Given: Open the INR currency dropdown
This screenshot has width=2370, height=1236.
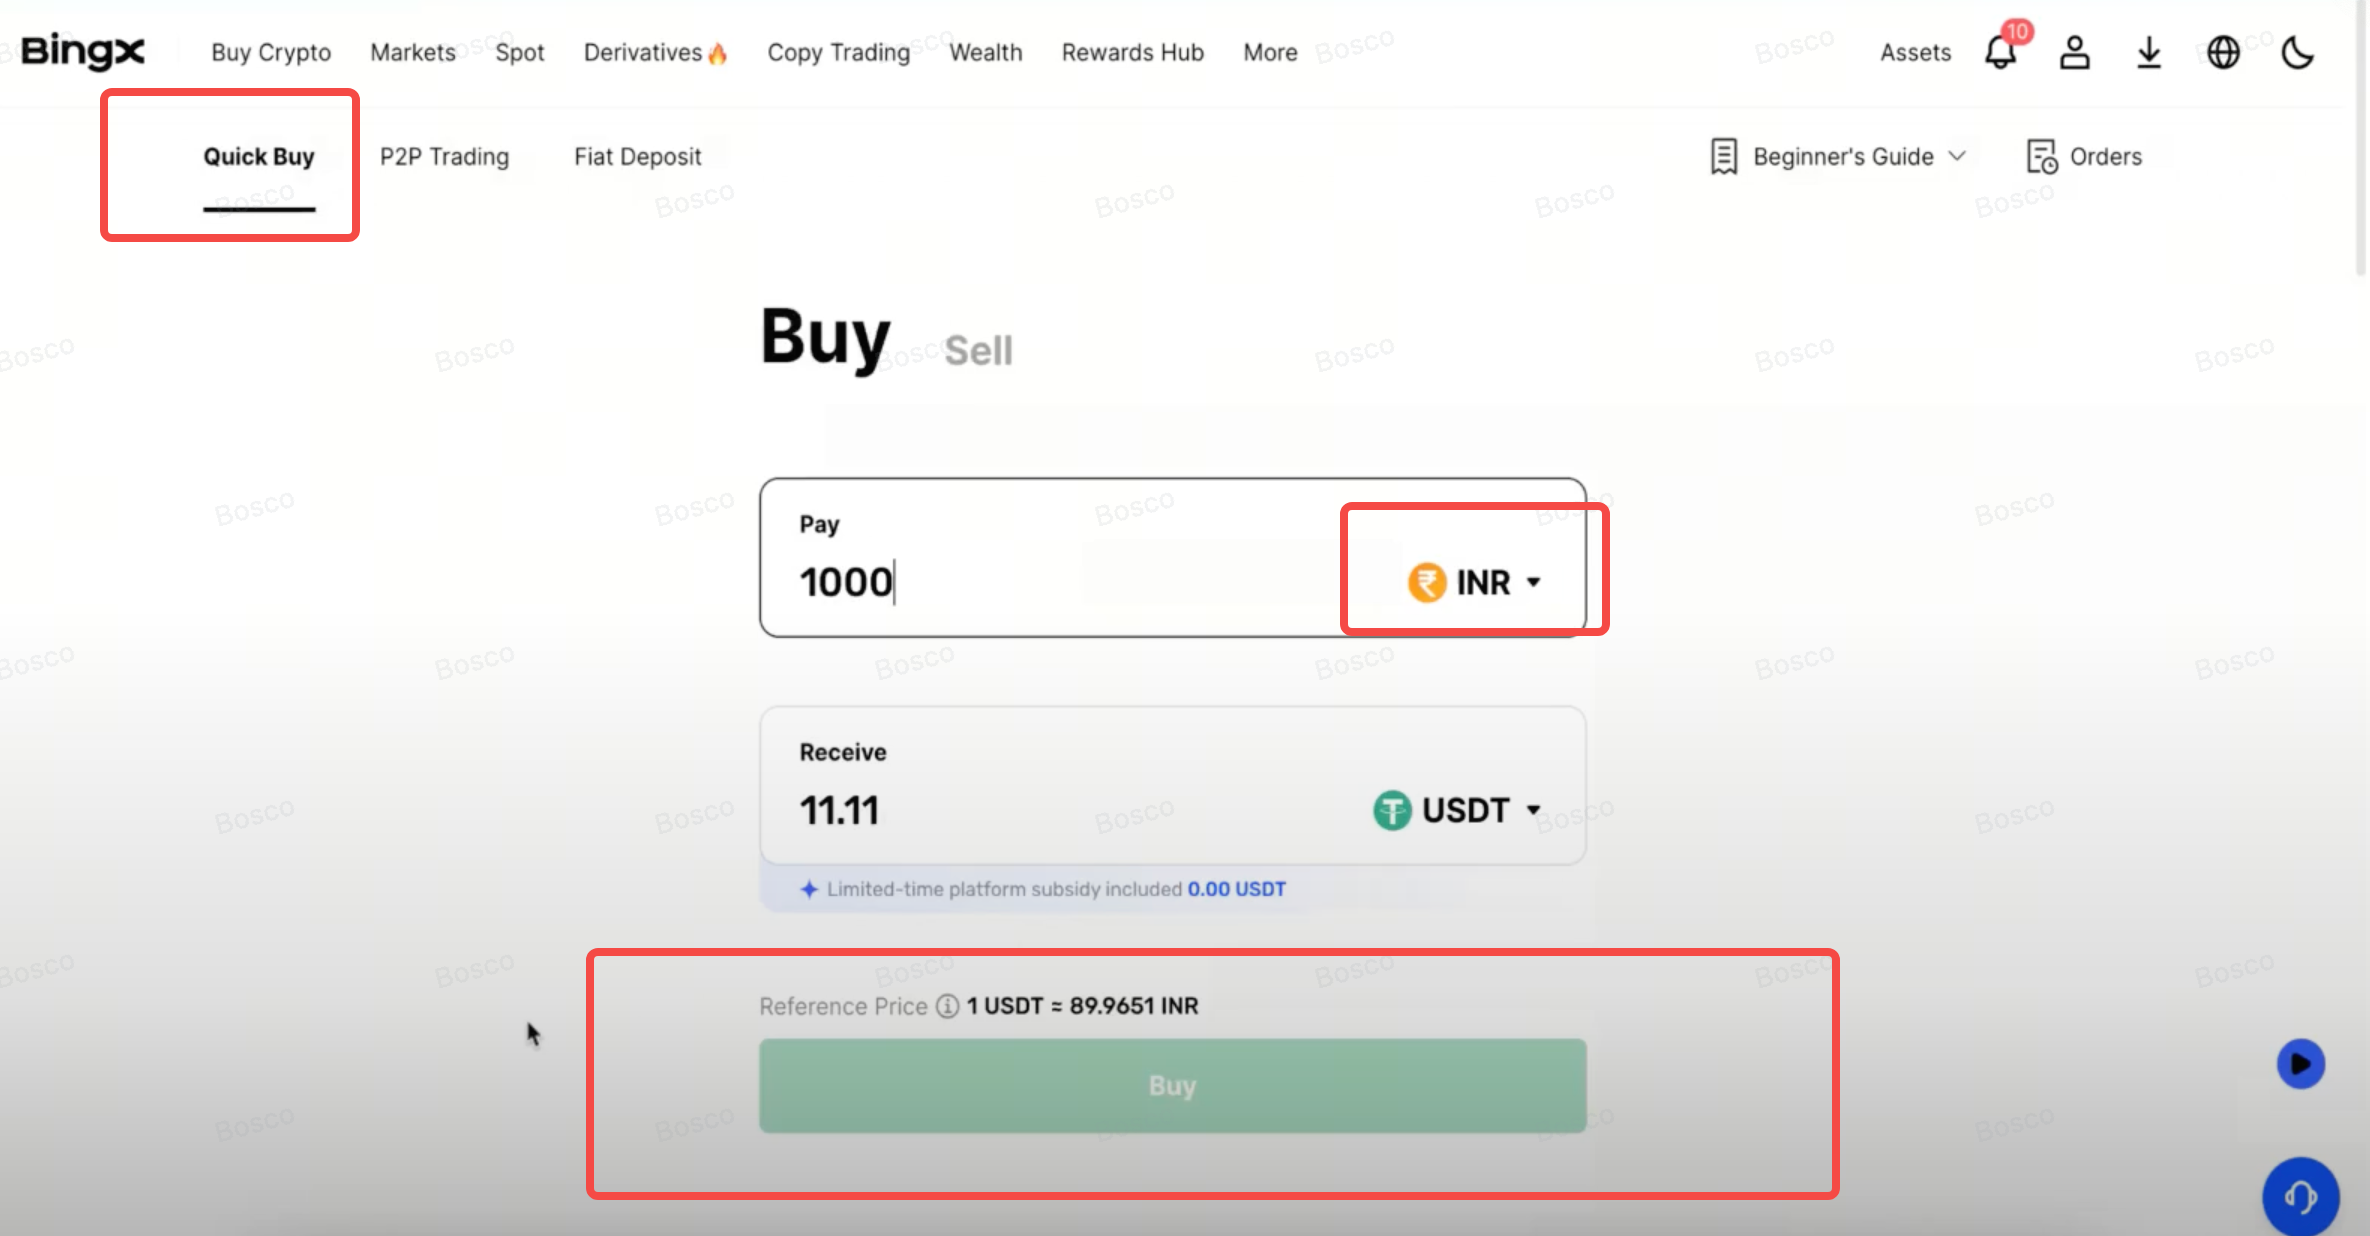Looking at the screenshot, I should point(1475,582).
